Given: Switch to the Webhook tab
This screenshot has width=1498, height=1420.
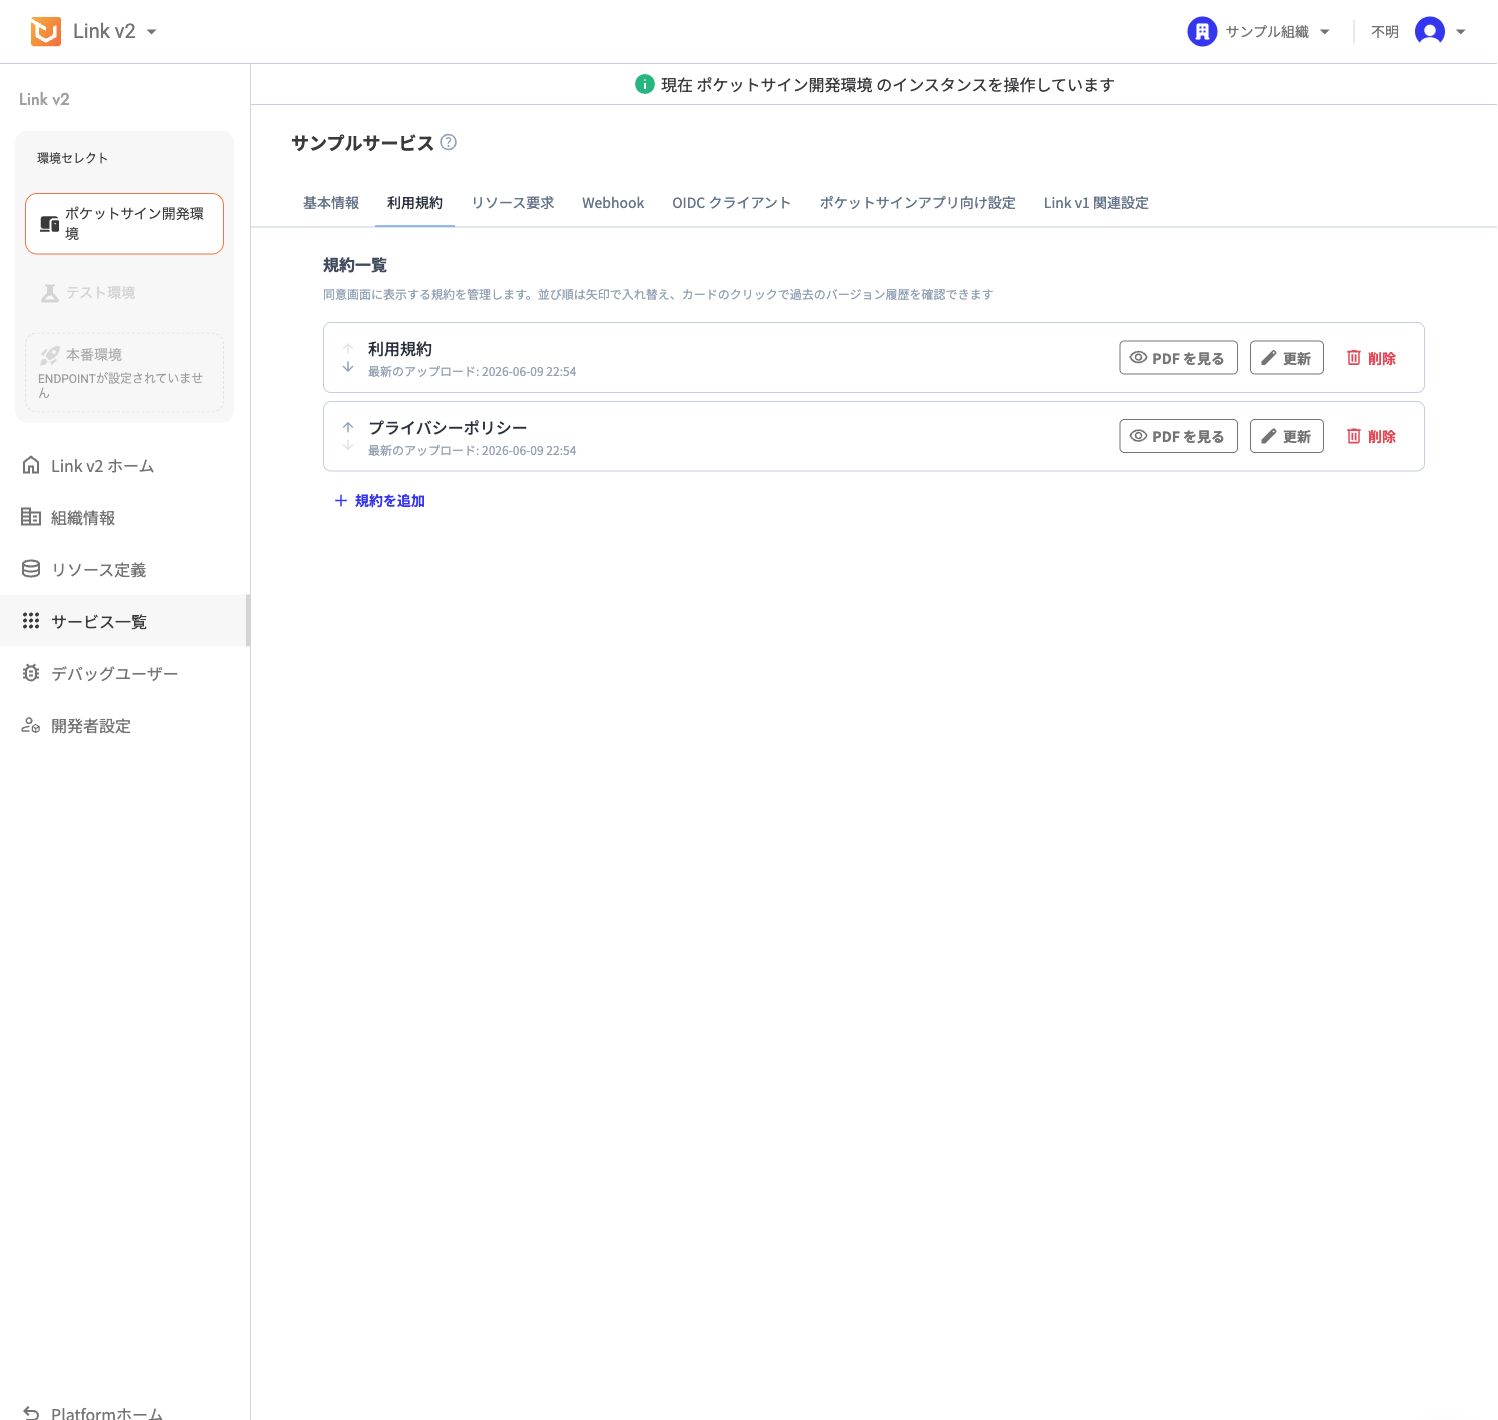Looking at the screenshot, I should (613, 203).
